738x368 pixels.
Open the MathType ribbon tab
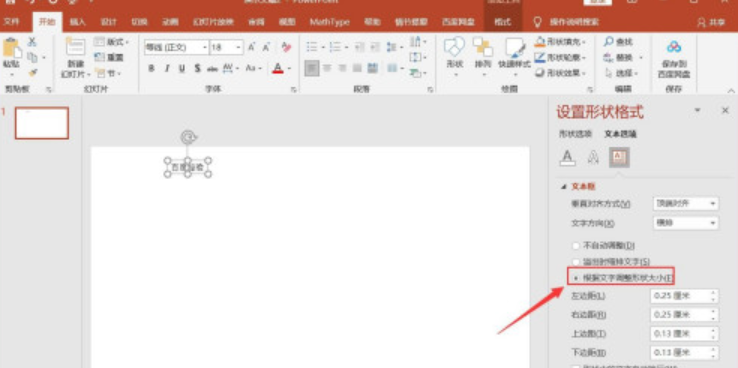click(329, 22)
